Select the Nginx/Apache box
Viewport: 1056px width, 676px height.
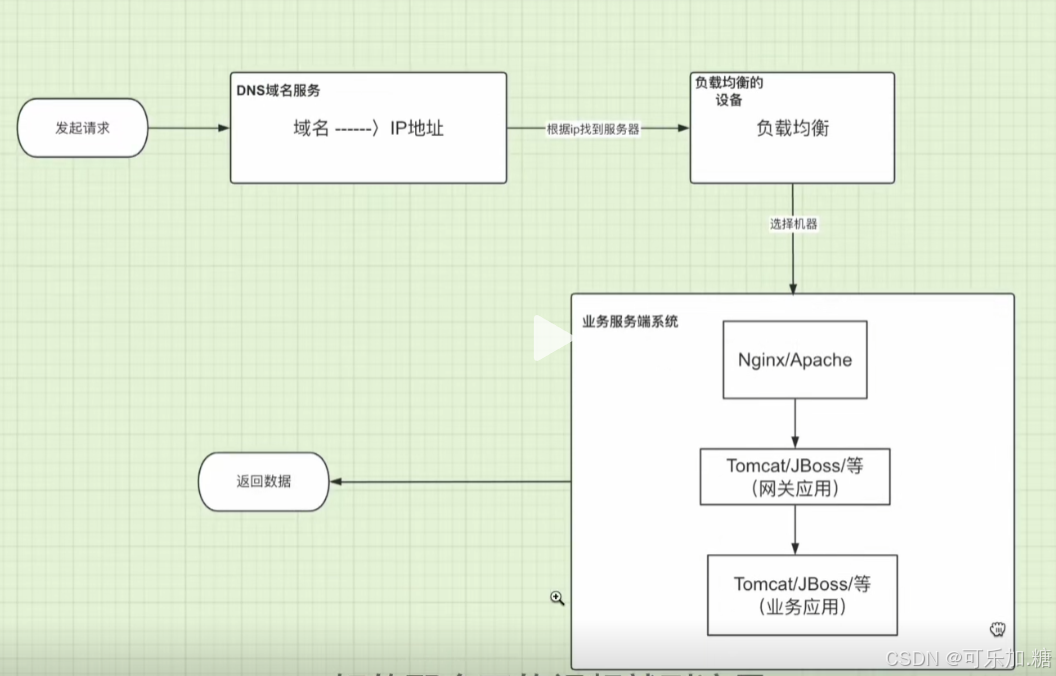pyautogui.click(x=795, y=360)
